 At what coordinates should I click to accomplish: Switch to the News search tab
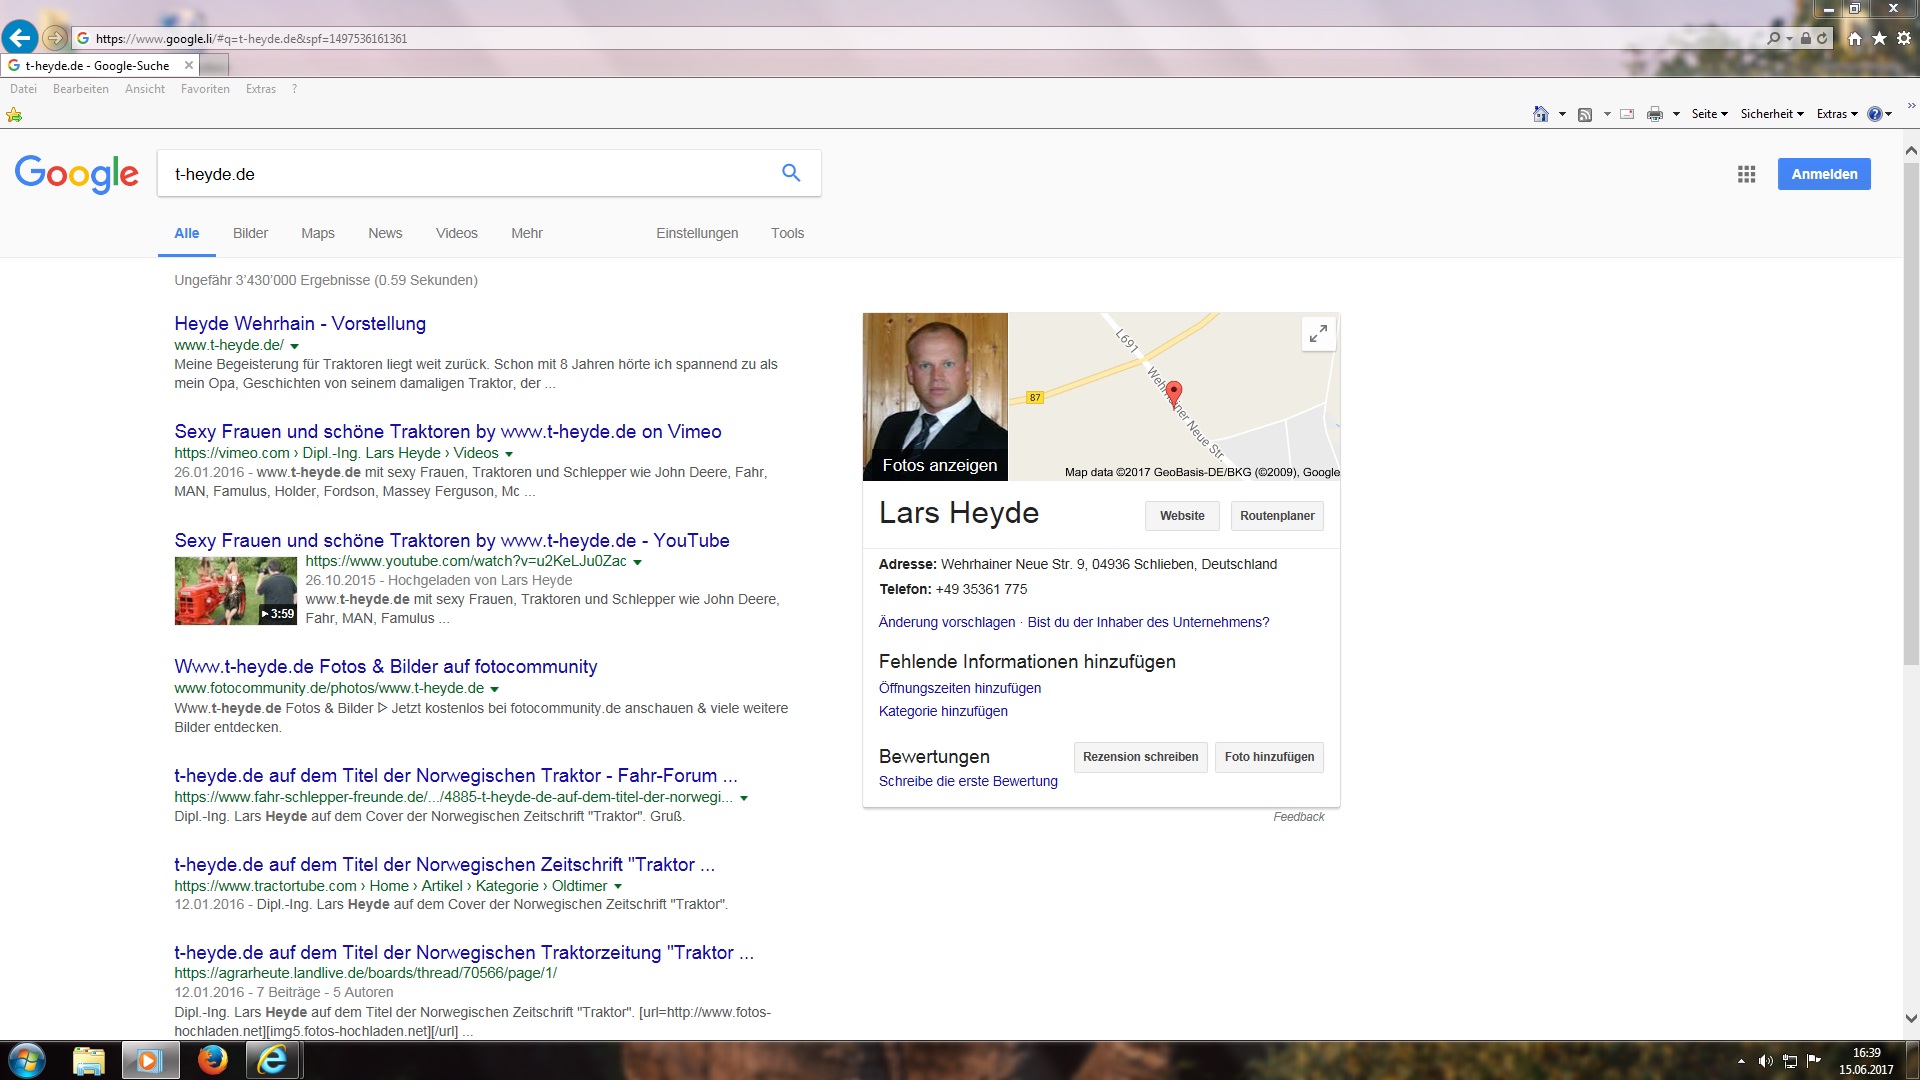[385, 233]
